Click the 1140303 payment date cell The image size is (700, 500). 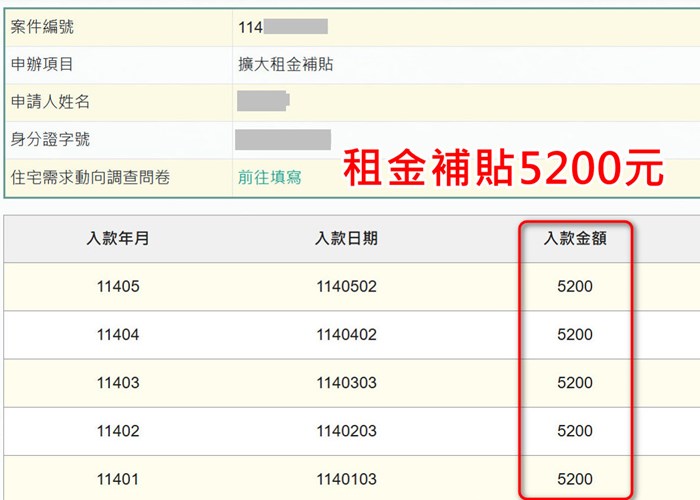(345, 383)
